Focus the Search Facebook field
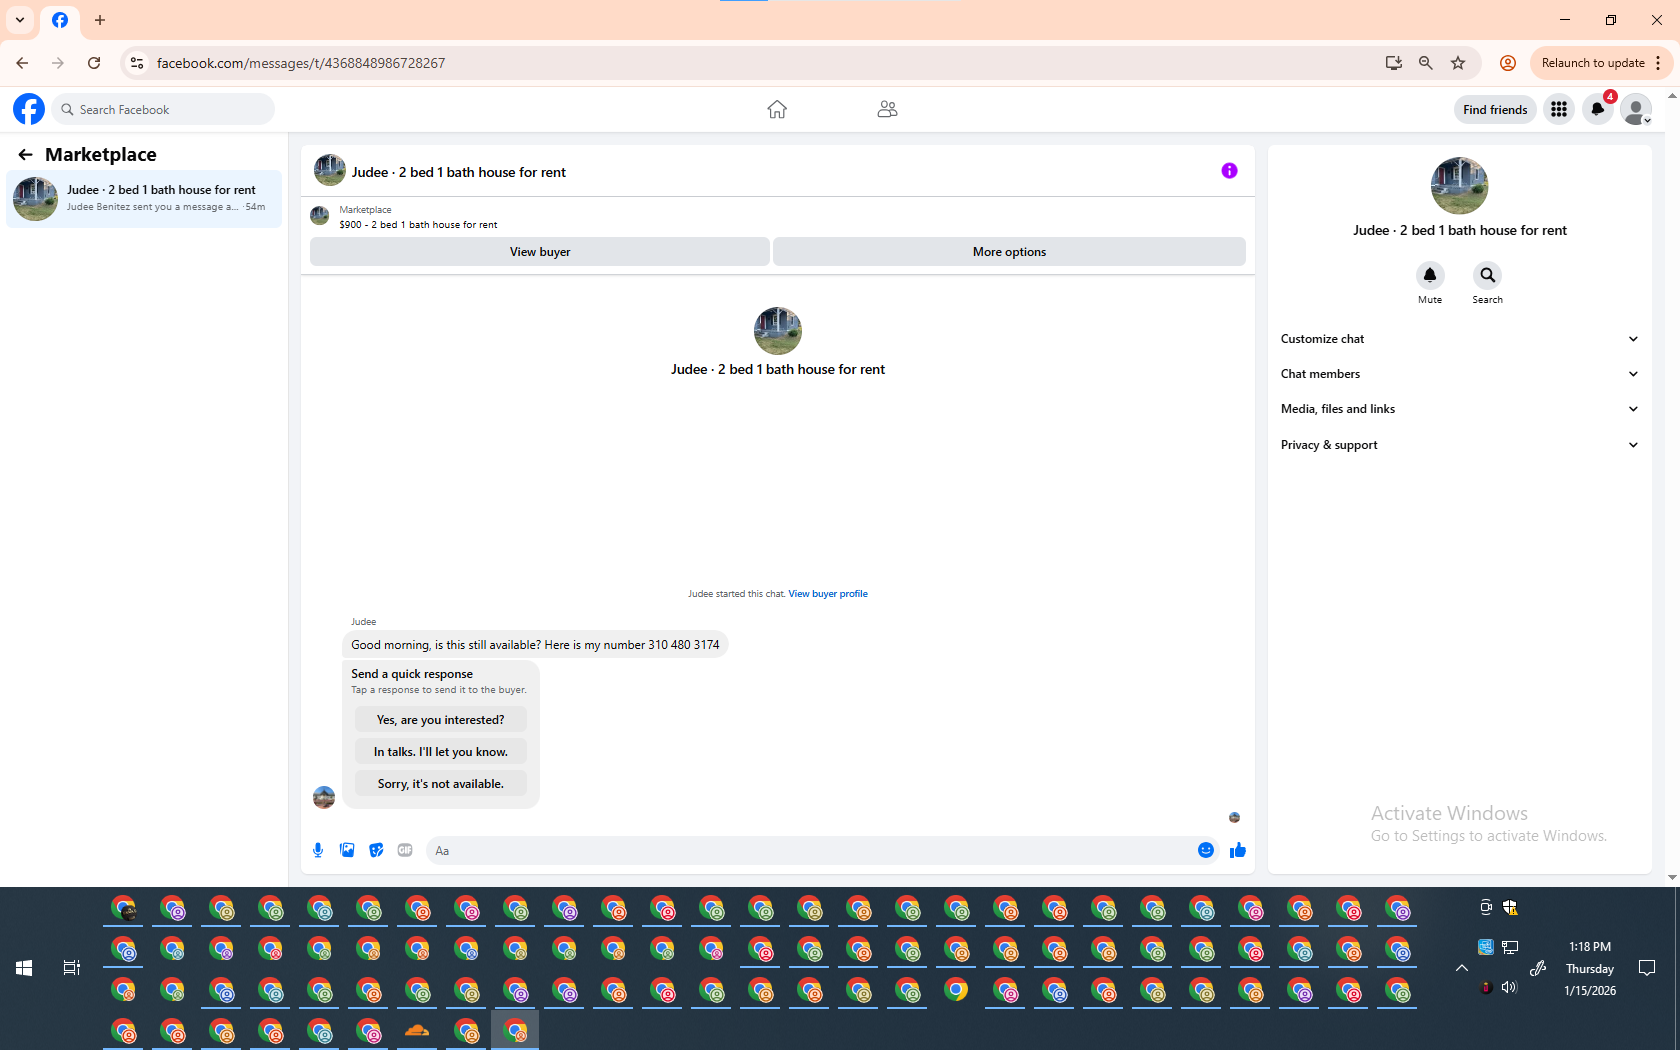Screen dimensions: 1680x1050 [x=164, y=109]
